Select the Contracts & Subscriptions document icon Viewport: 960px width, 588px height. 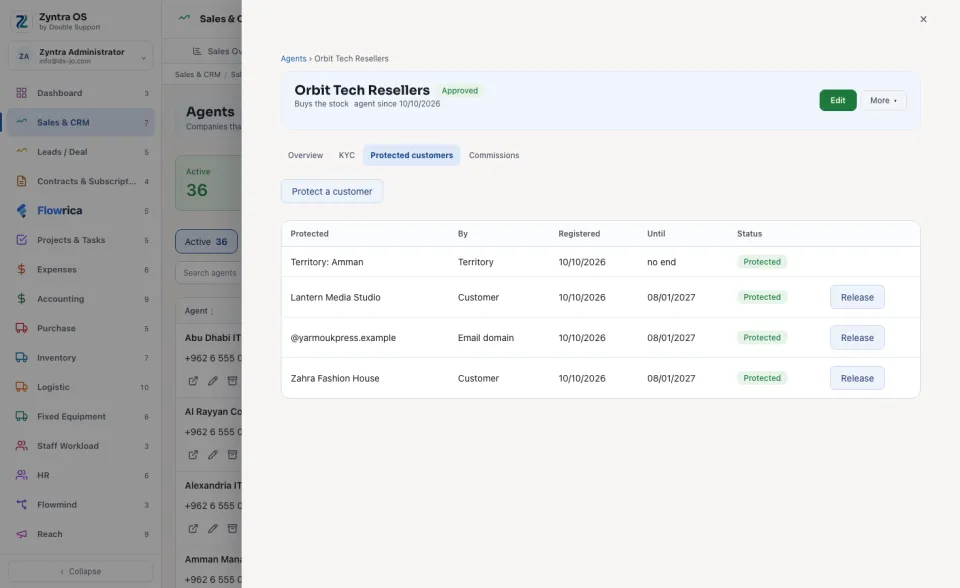pos(21,181)
